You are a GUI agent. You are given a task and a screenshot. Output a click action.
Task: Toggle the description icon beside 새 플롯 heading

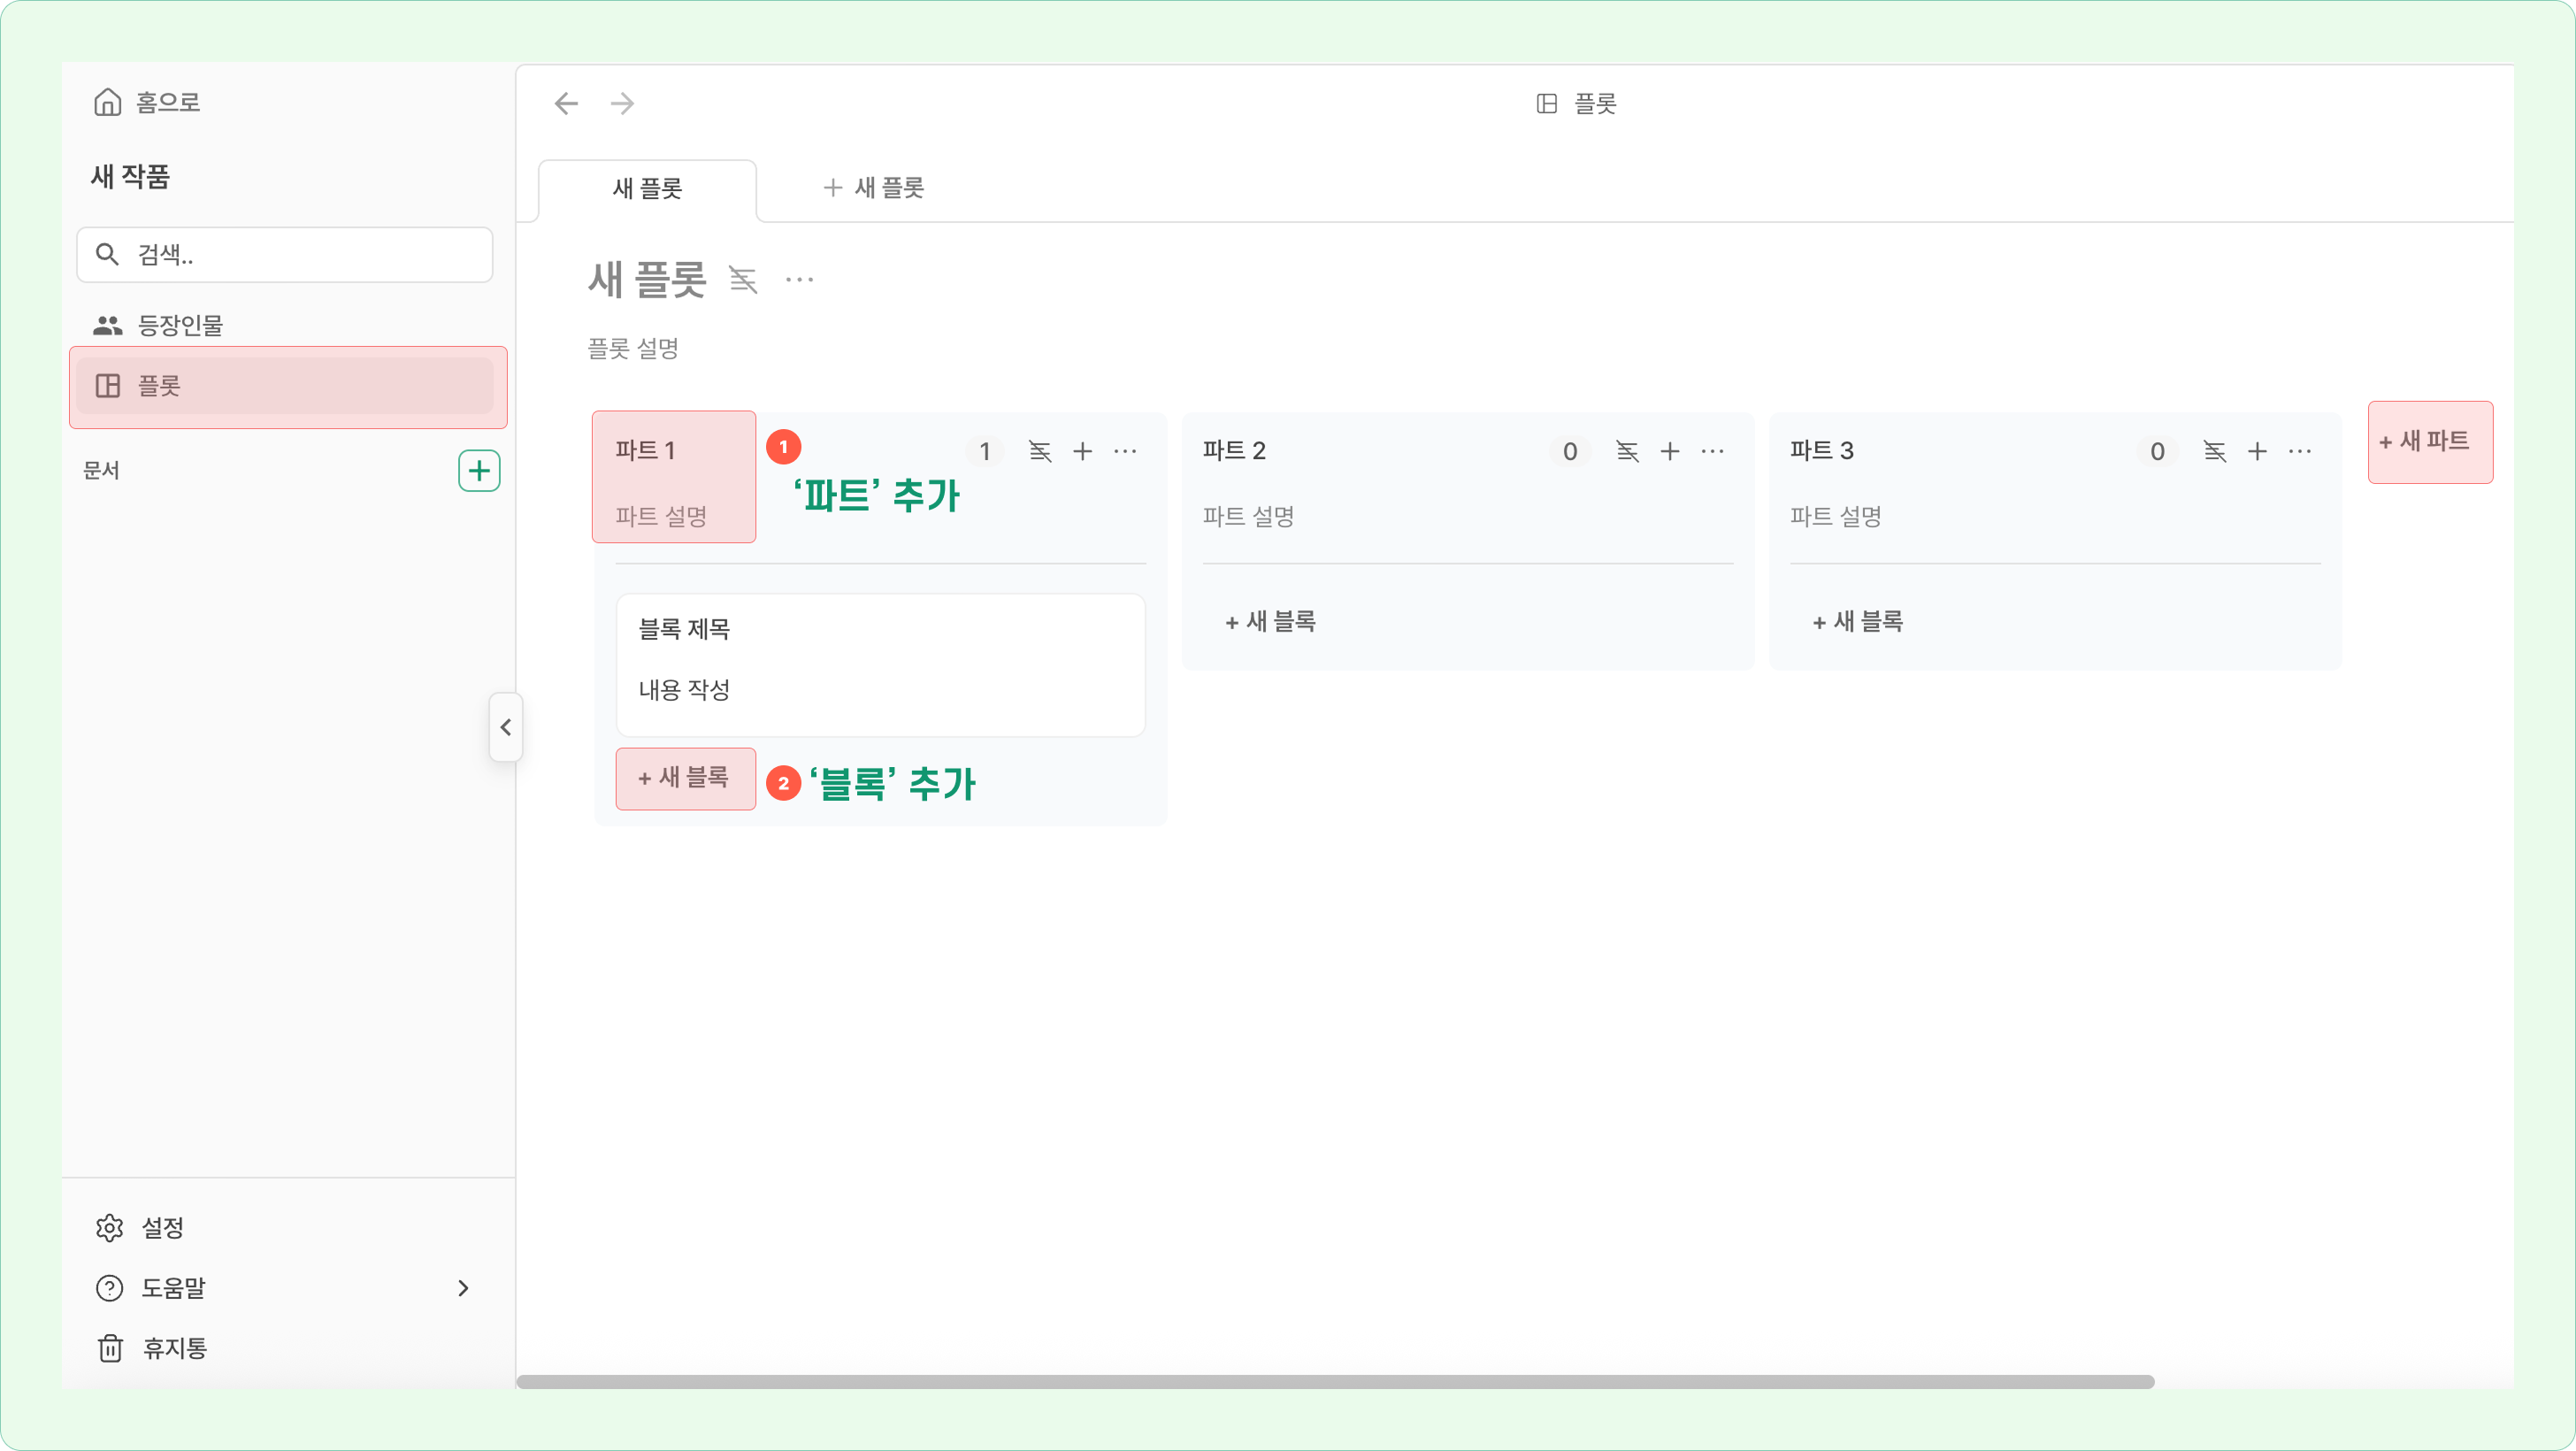(743, 280)
